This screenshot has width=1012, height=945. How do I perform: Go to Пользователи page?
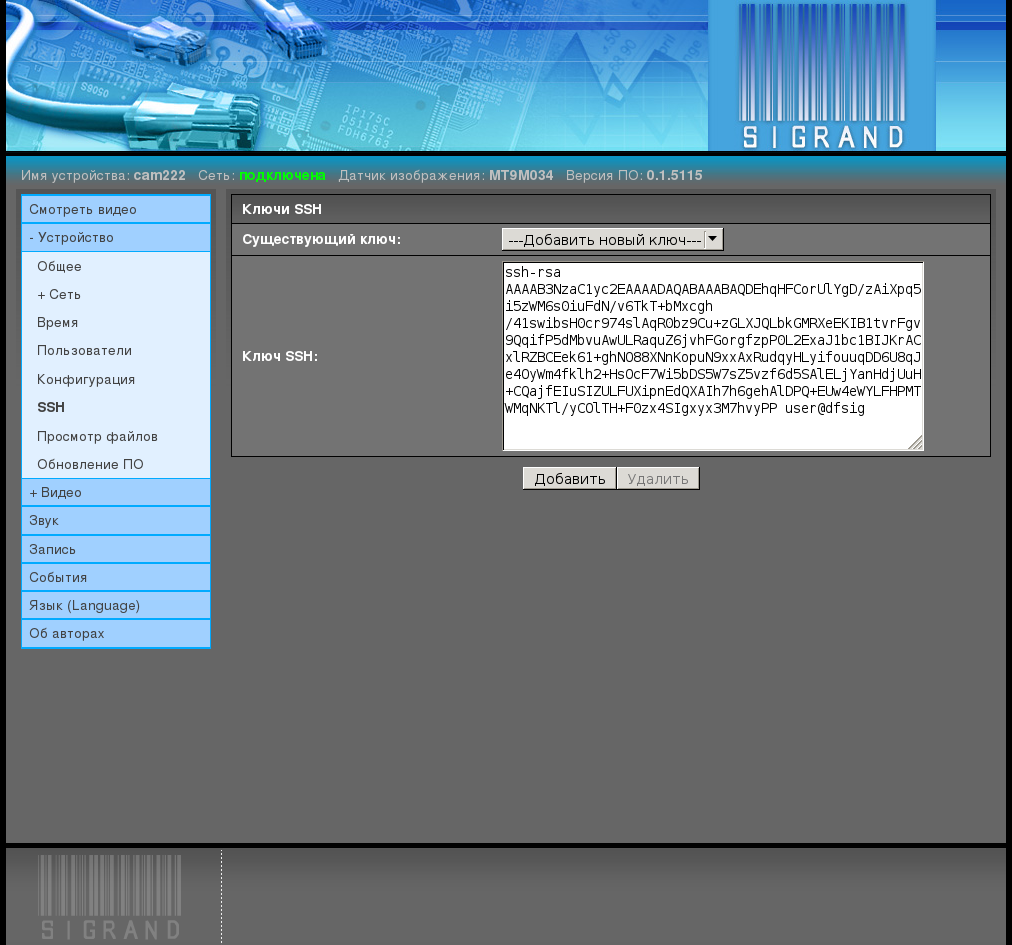[85, 351]
